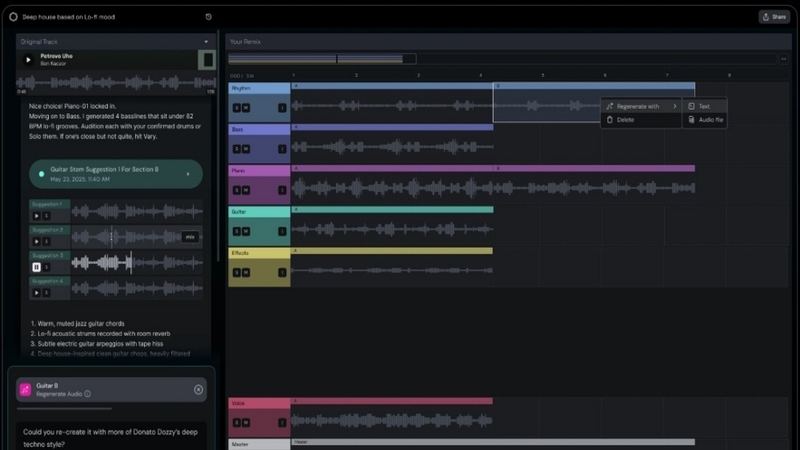This screenshot has height=450, width=800.
Task: Click the mix button on Suggestion 2
Action: tap(189, 237)
